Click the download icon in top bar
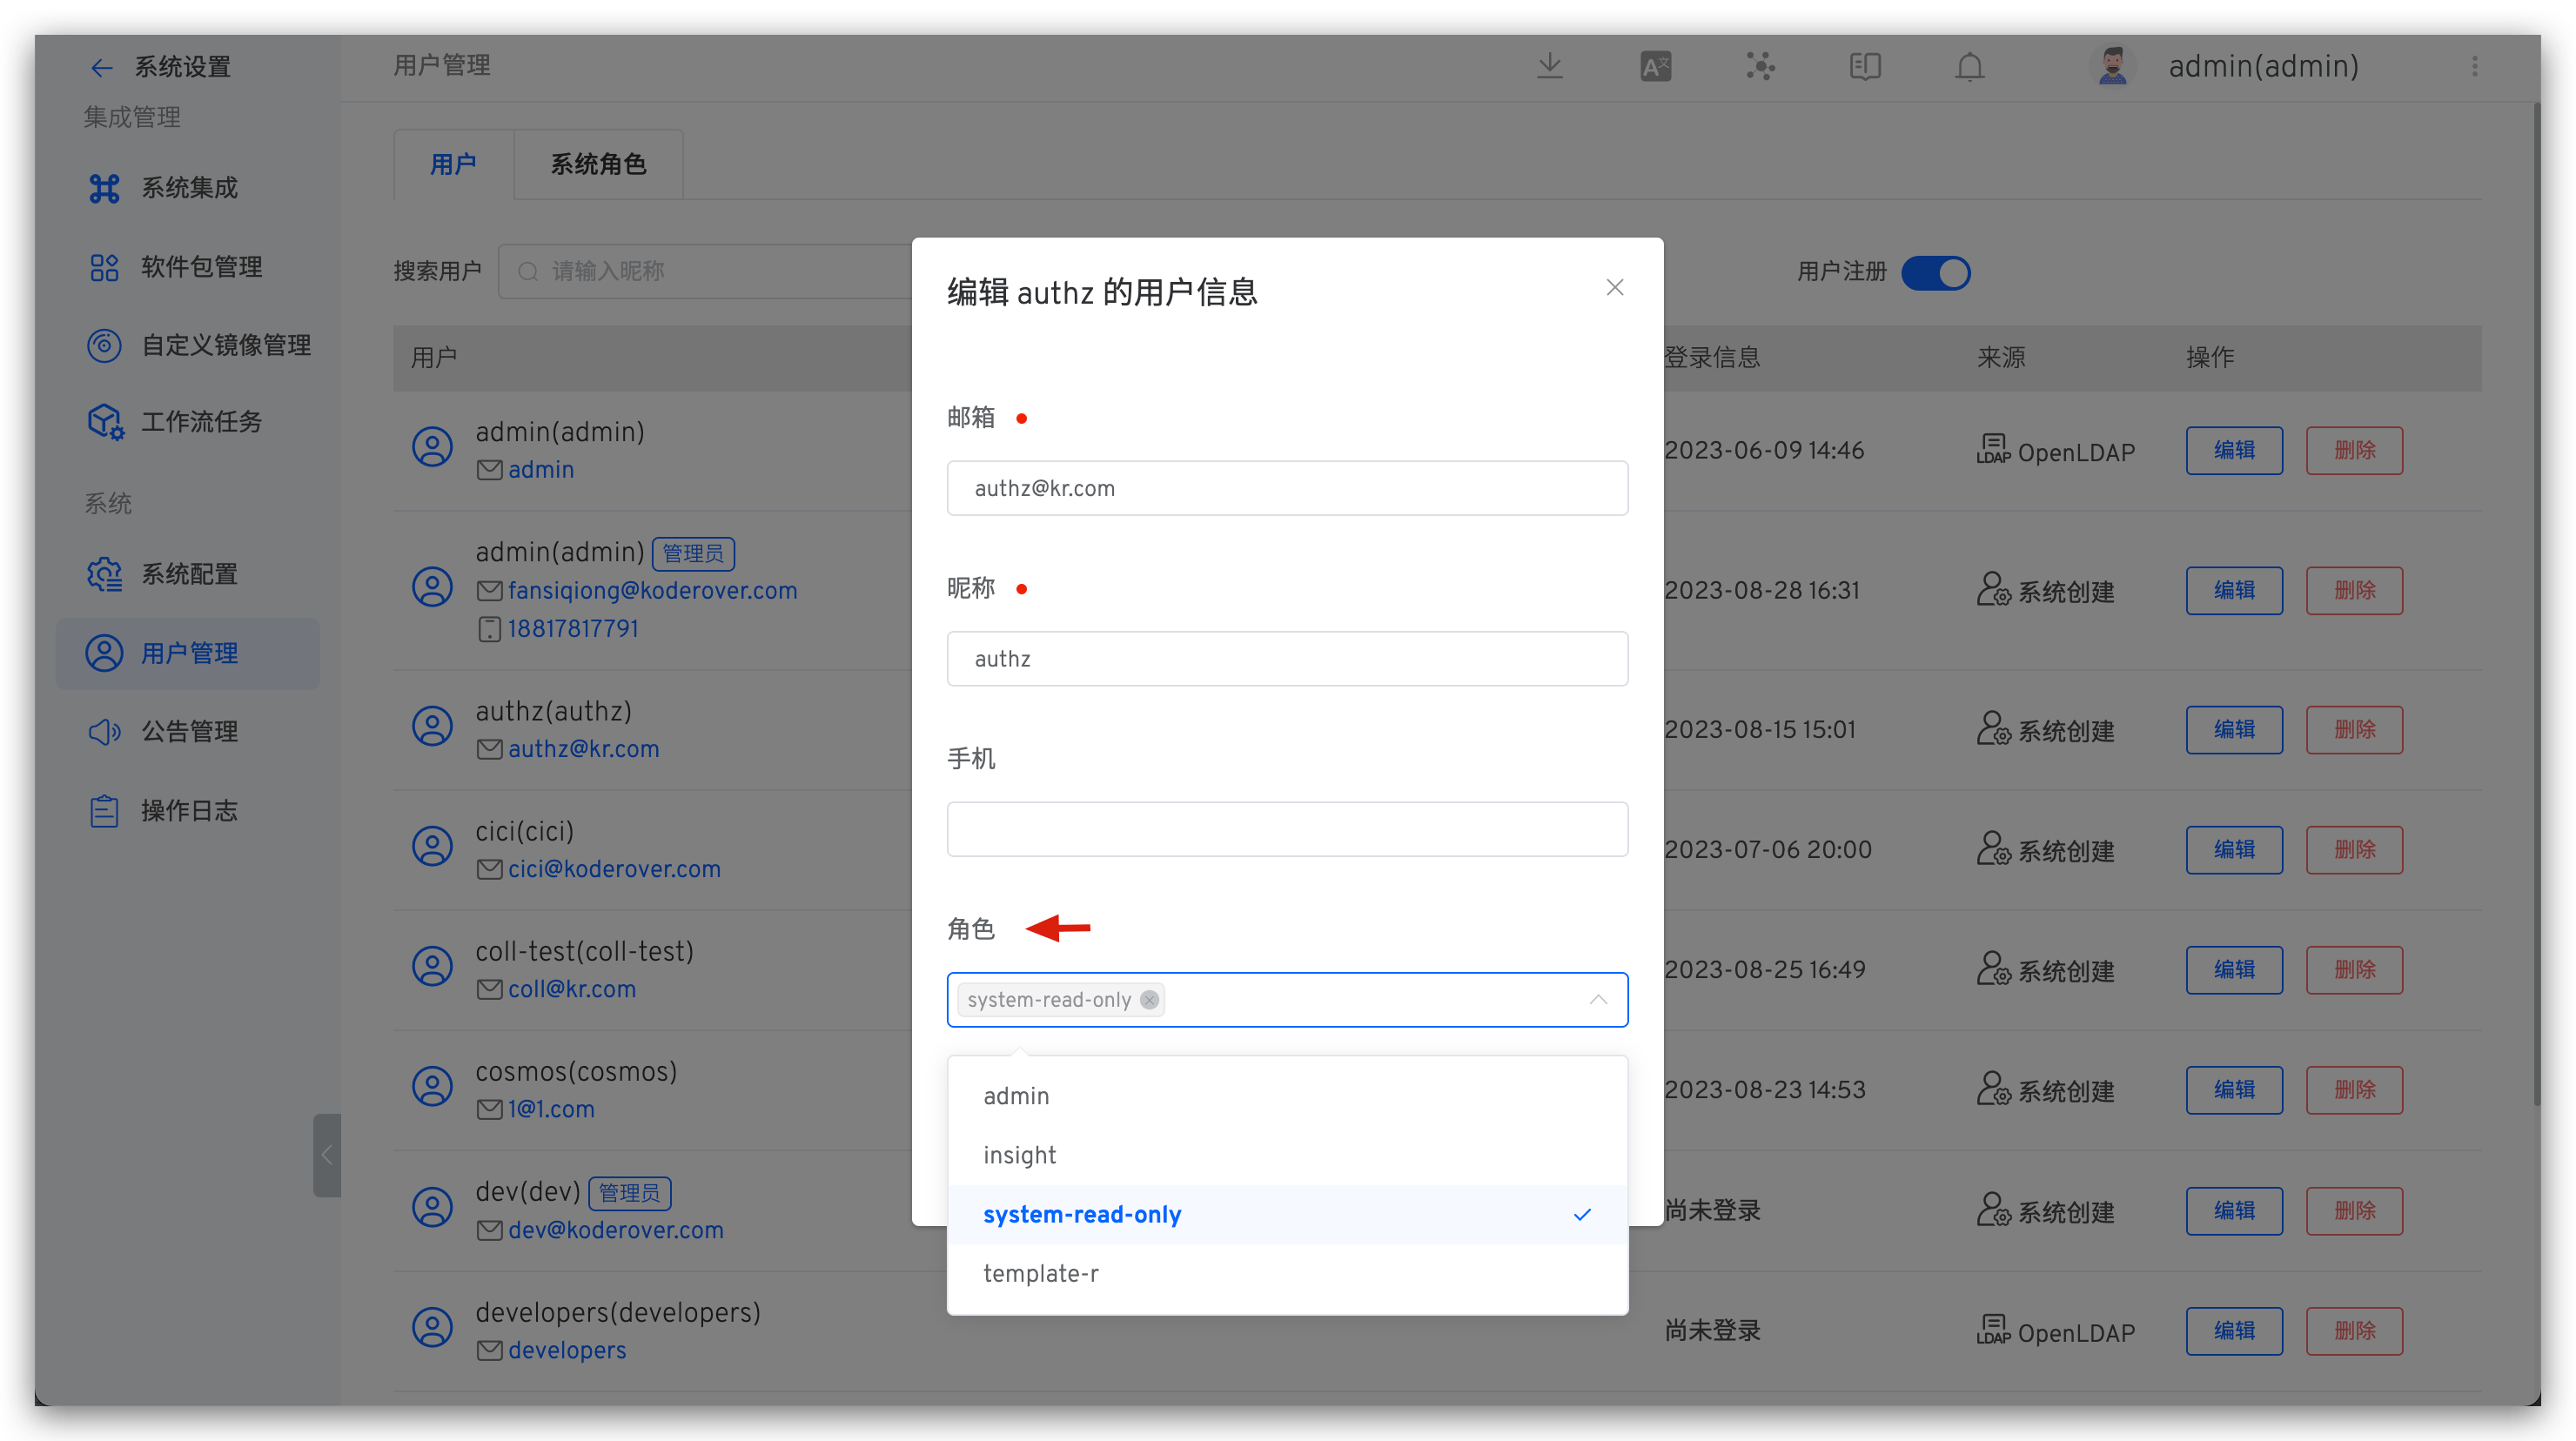 pyautogui.click(x=1549, y=66)
